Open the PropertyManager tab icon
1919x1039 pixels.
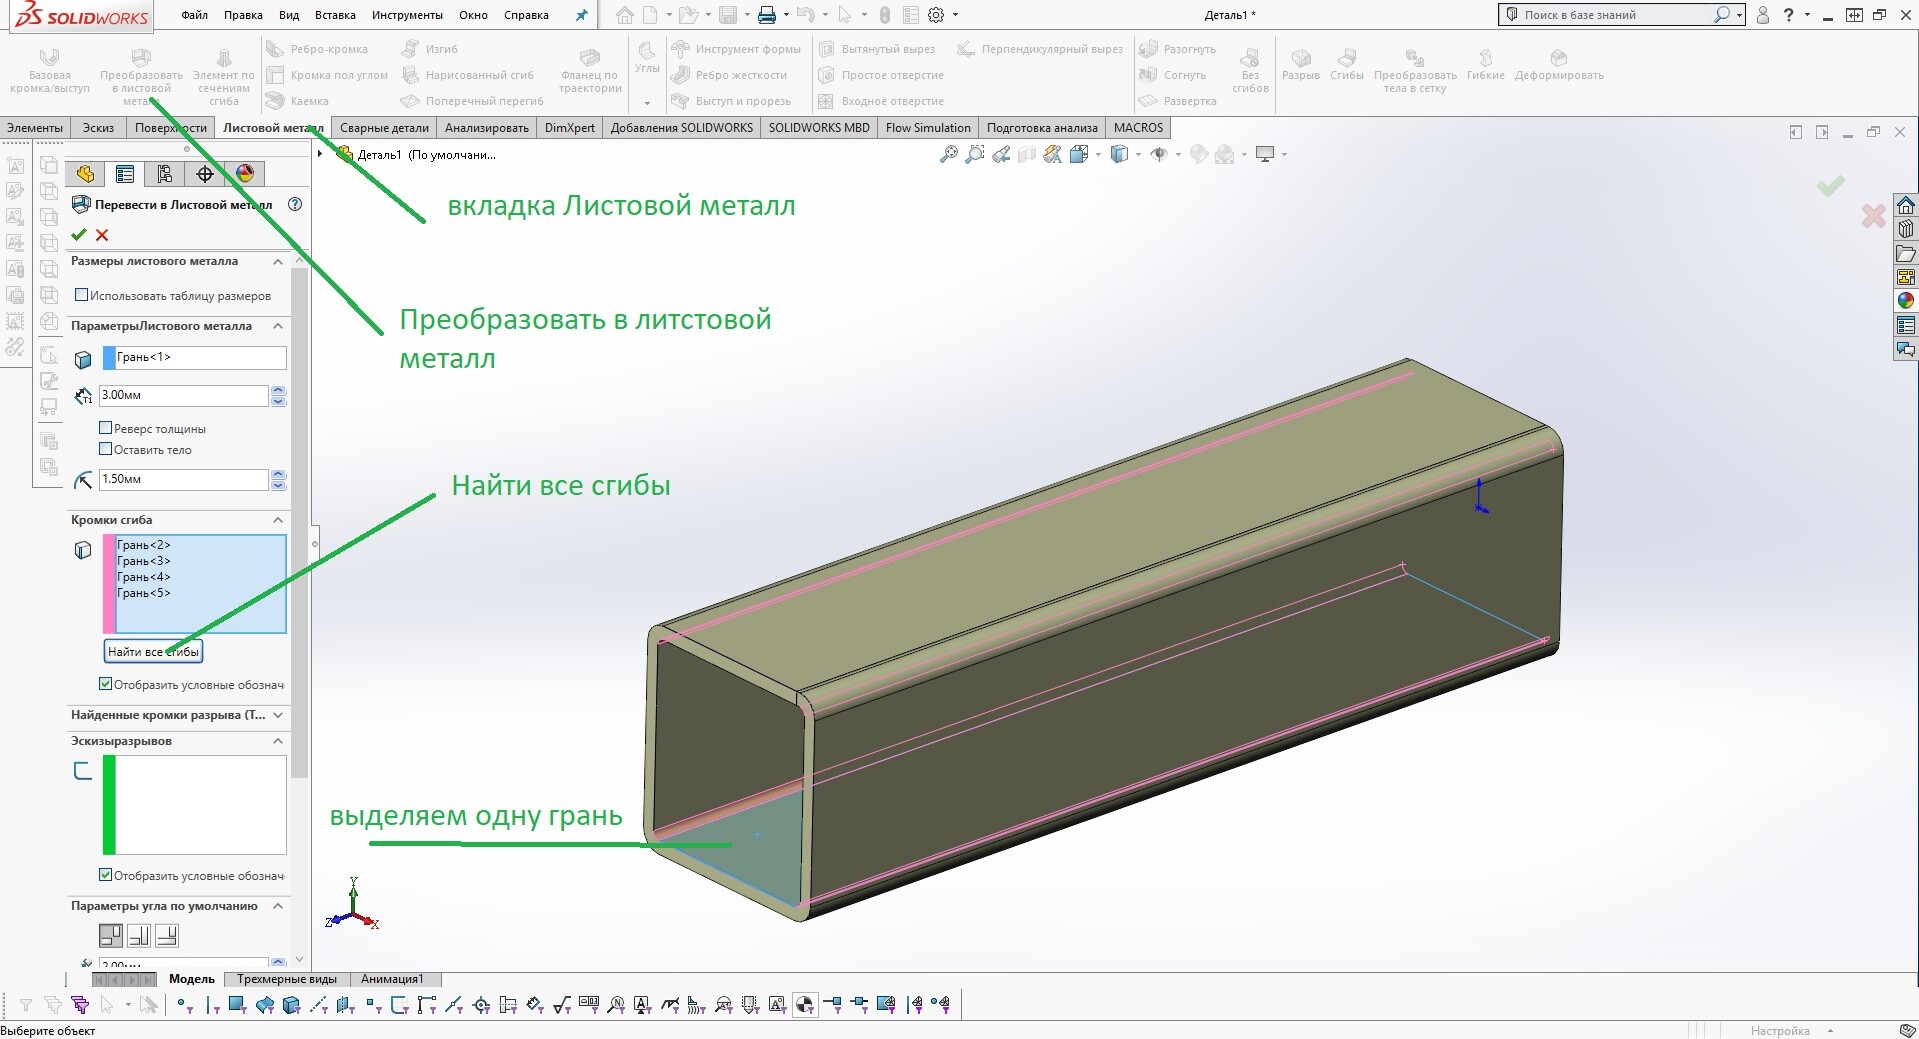point(125,174)
